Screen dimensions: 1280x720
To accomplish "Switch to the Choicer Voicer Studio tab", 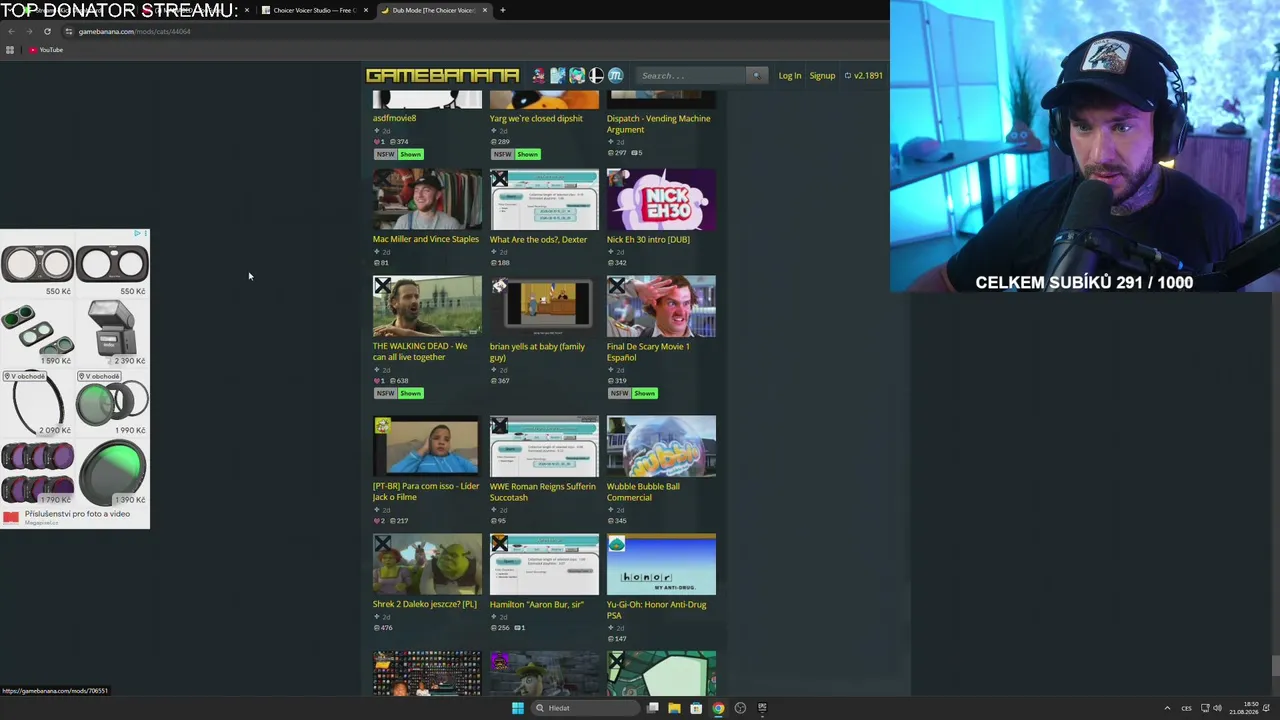I will click(x=313, y=10).
